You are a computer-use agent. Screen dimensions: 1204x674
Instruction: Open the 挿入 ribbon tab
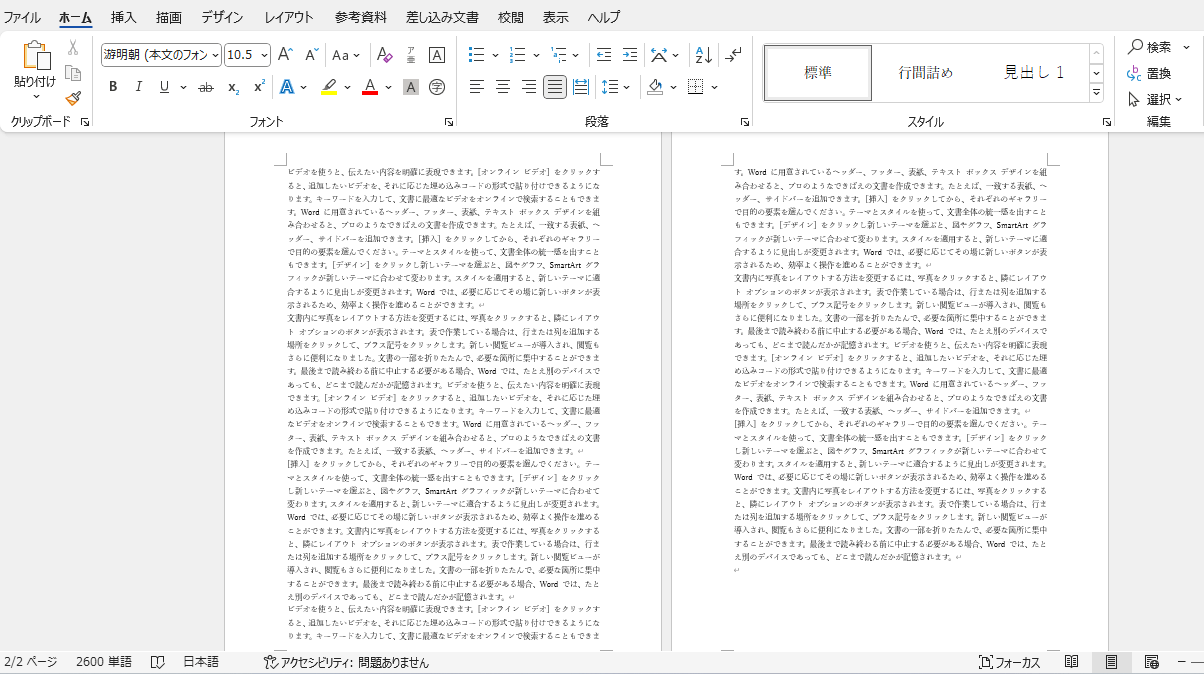(123, 17)
